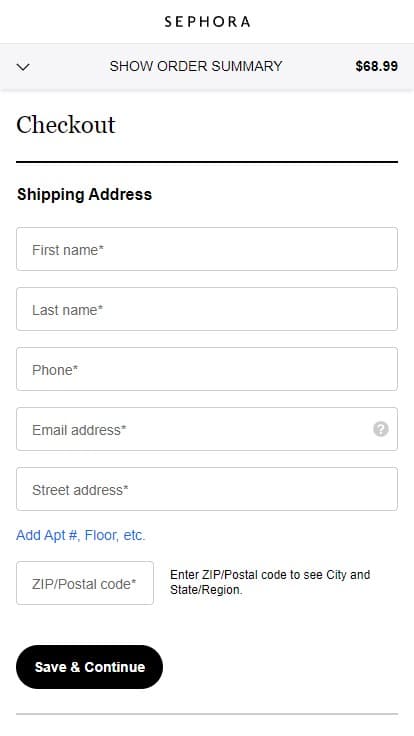The height and width of the screenshot is (736, 414).
Task: Click into the Email address field
Action: click(x=207, y=429)
